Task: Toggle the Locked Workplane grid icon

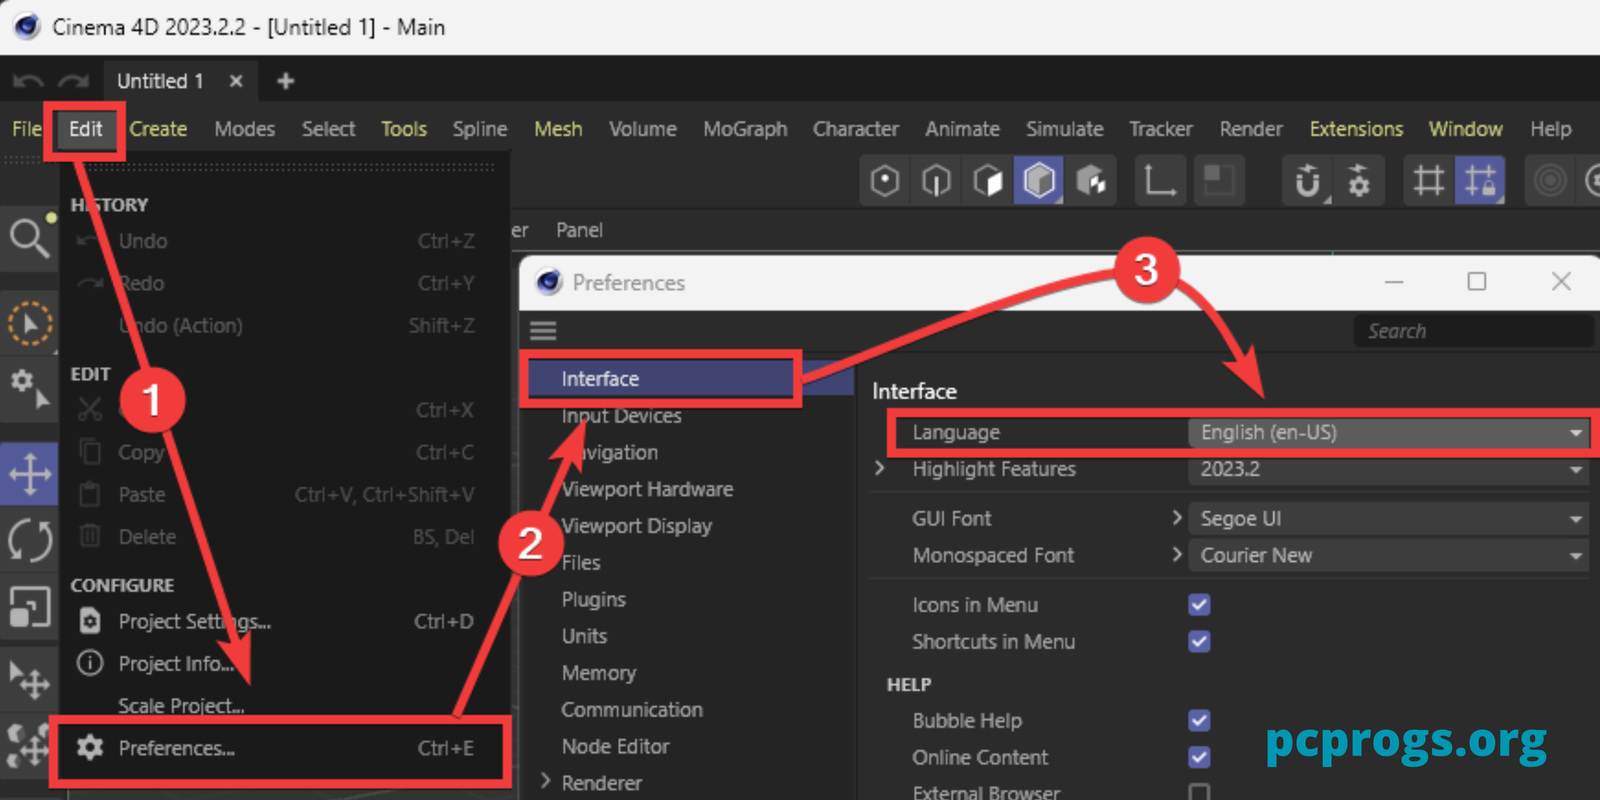Action: pyautogui.click(x=1480, y=181)
